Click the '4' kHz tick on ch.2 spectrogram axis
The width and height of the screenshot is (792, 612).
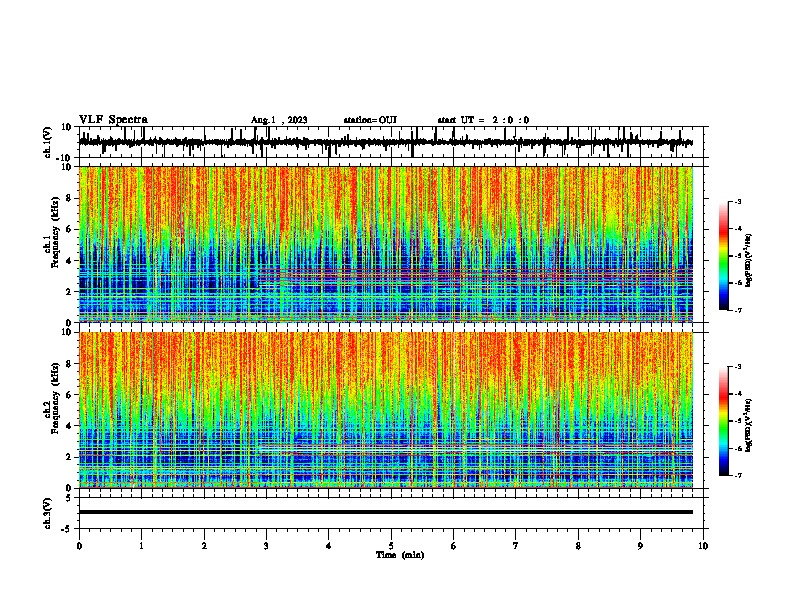[x=69, y=426]
